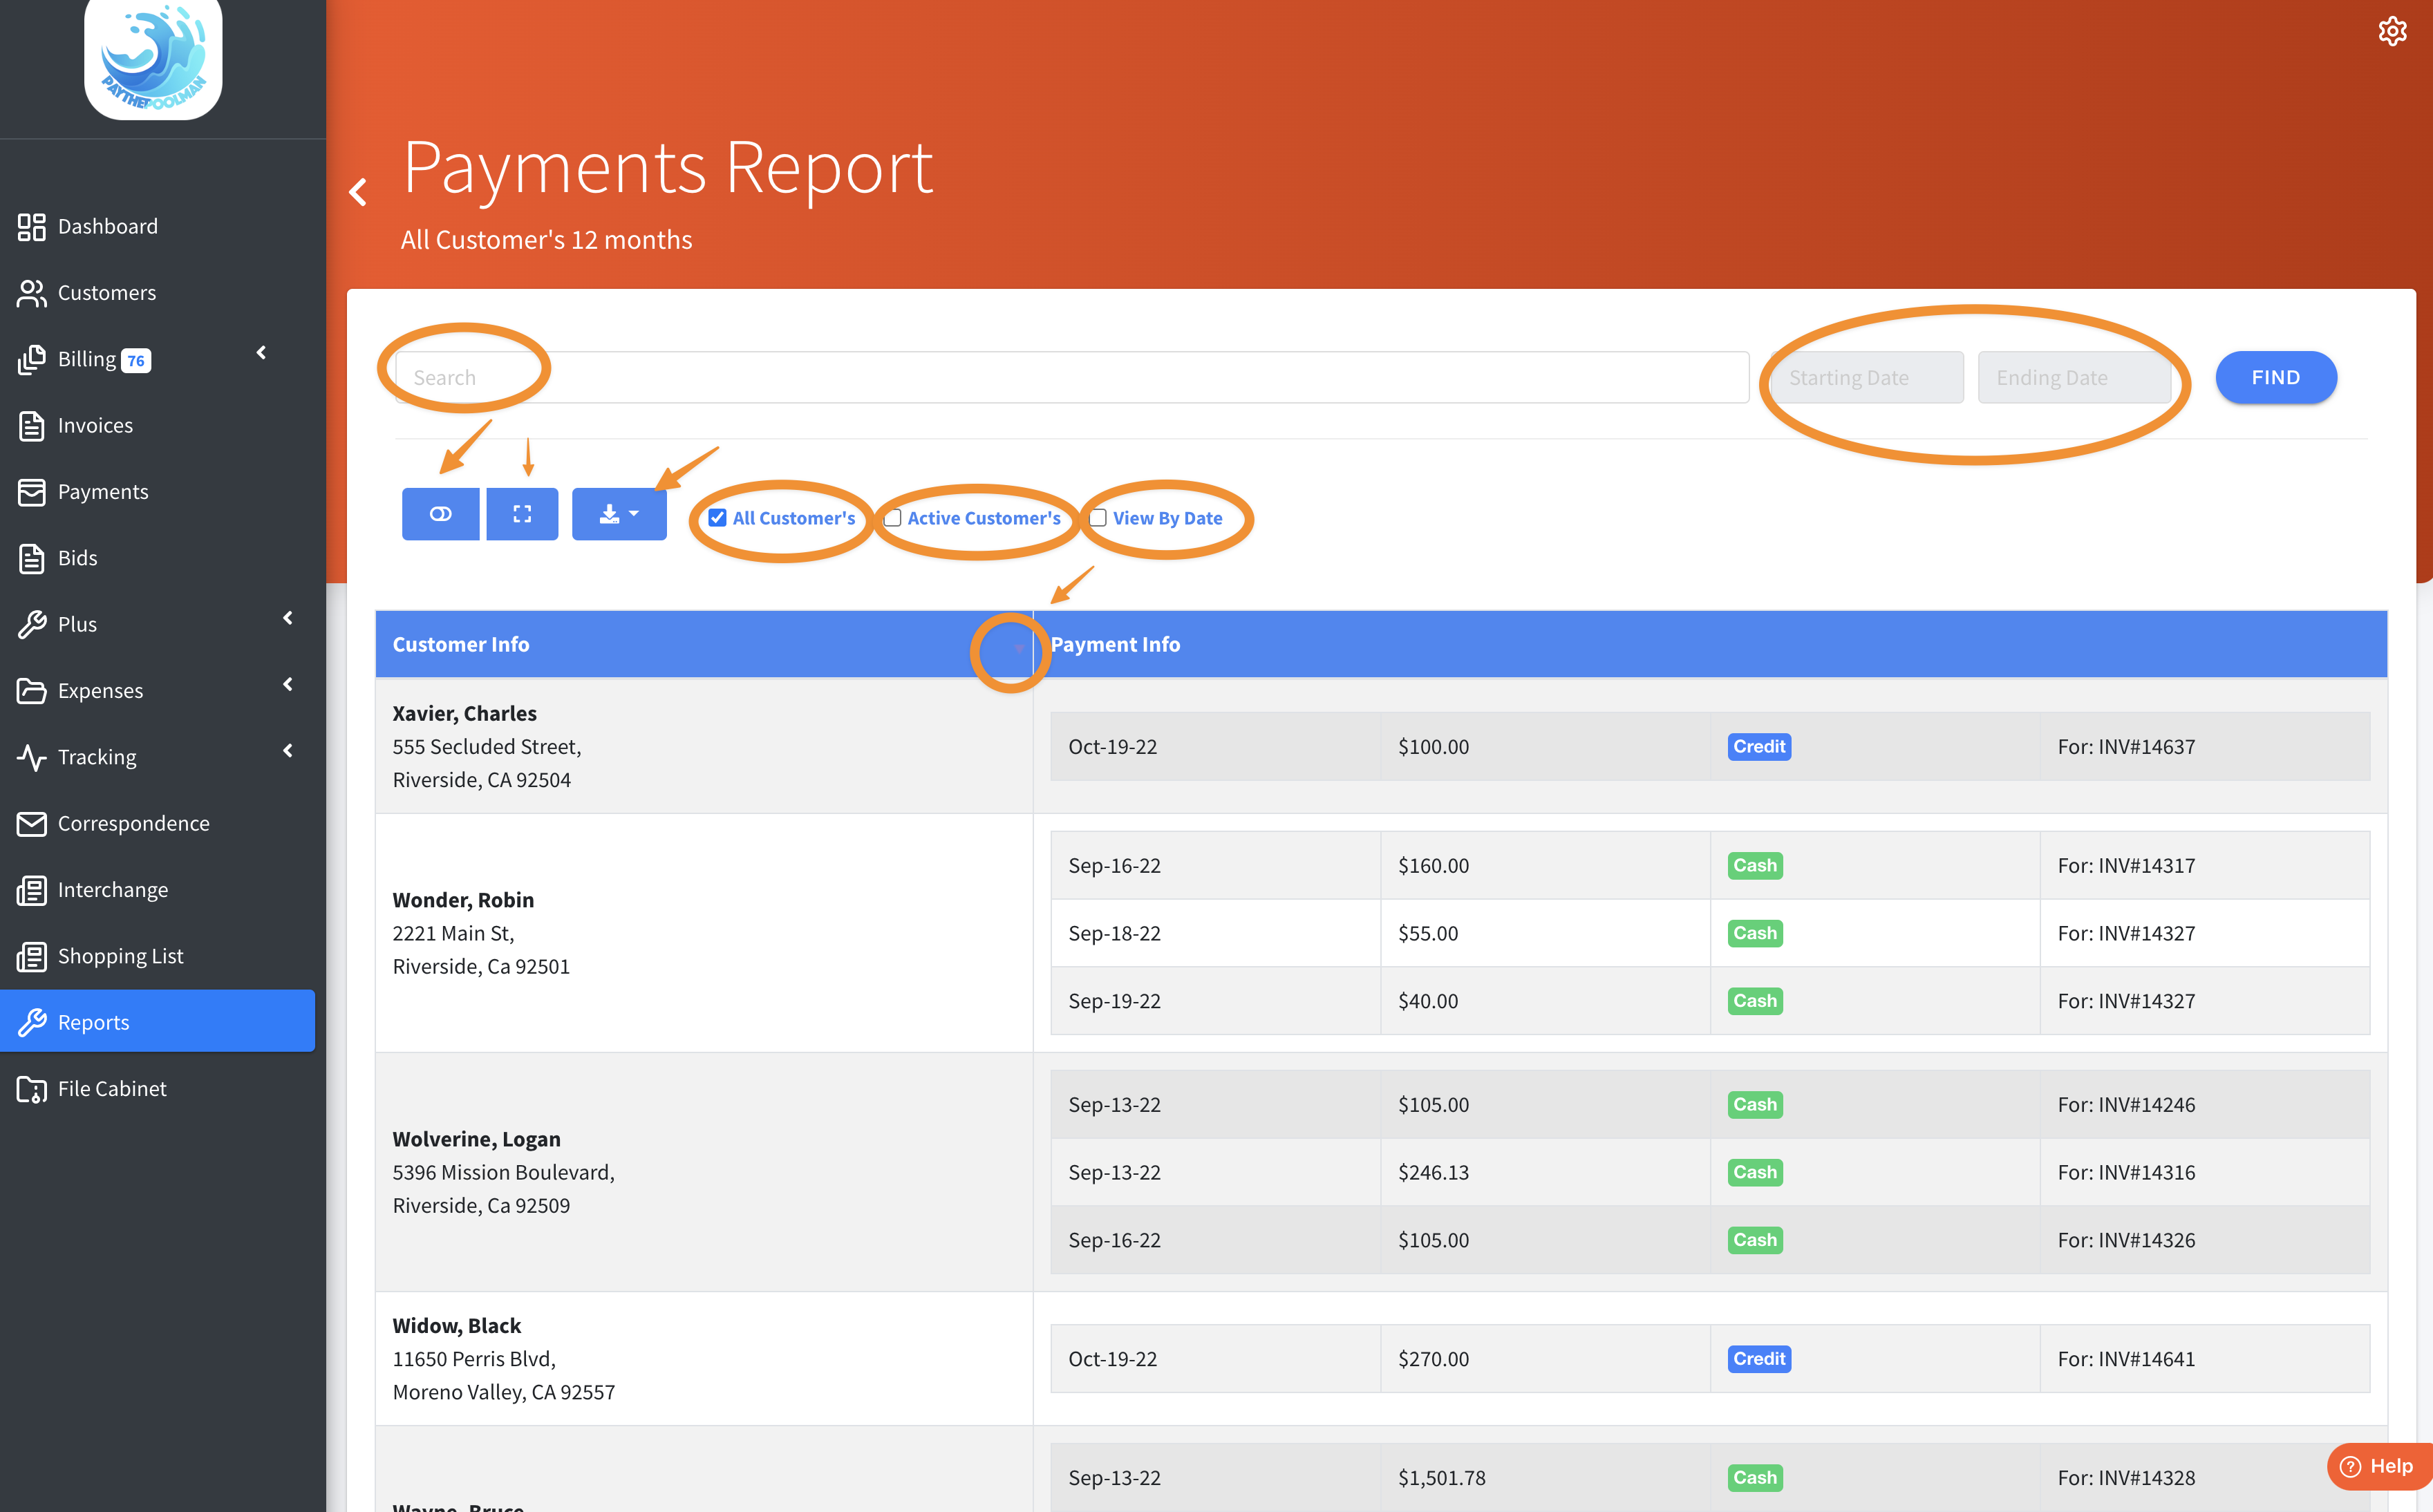The width and height of the screenshot is (2433, 1512).
Task: Enable the Active Customer's checkbox
Action: 893,518
